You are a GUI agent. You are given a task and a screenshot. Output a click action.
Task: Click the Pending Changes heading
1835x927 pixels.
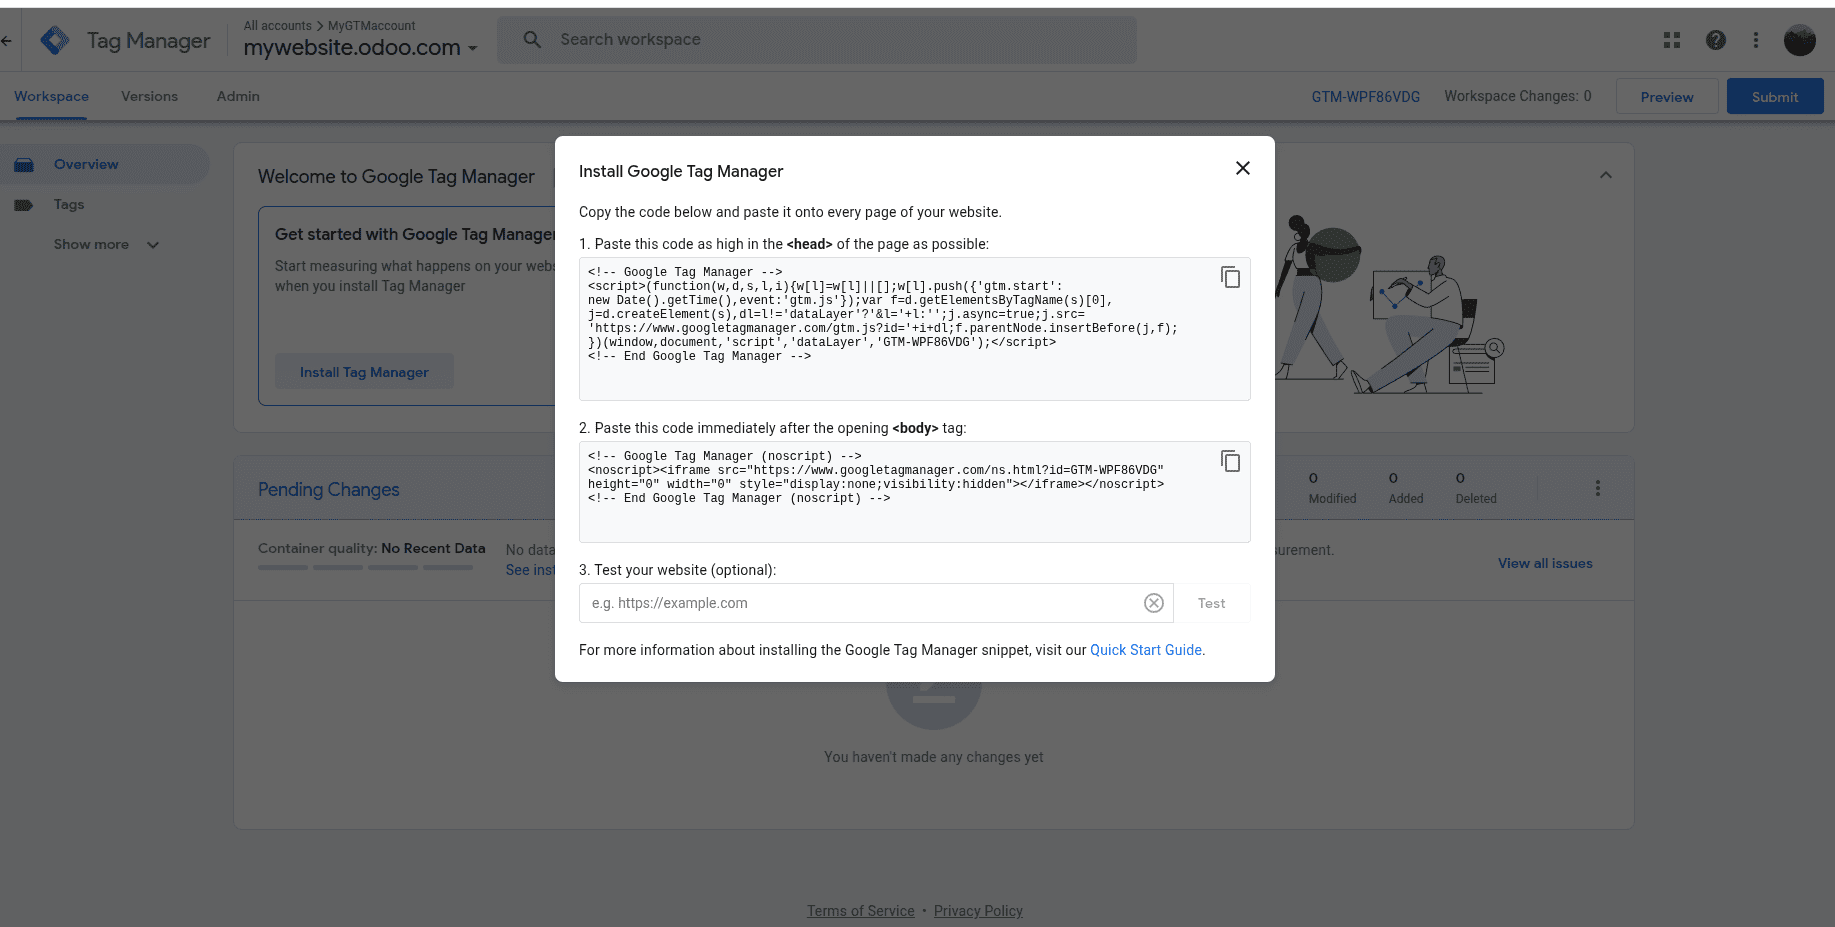tap(328, 489)
